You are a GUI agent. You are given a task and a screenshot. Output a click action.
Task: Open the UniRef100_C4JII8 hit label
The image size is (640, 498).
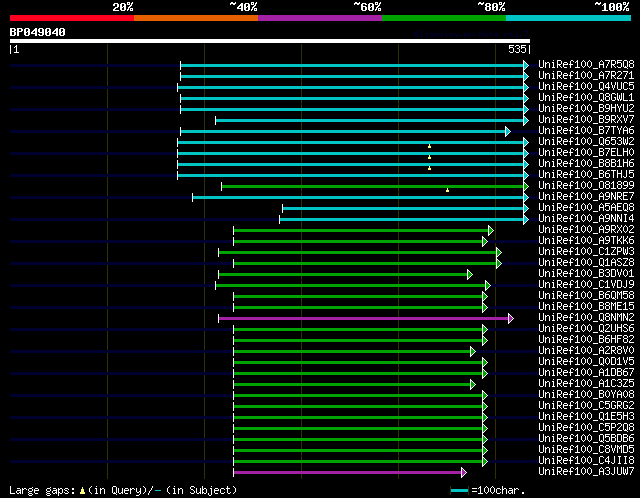(x=586, y=460)
